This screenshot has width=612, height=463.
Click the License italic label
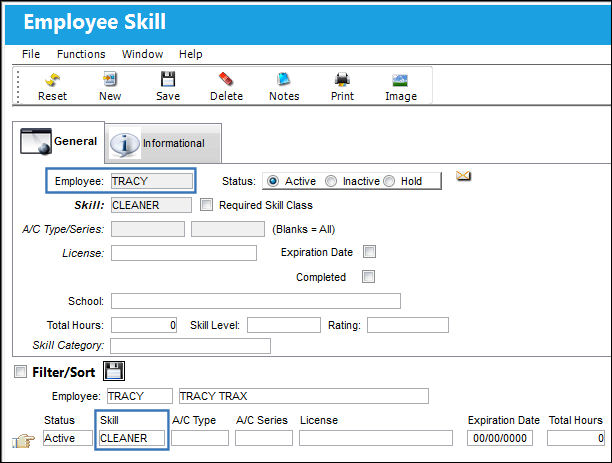(83, 253)
